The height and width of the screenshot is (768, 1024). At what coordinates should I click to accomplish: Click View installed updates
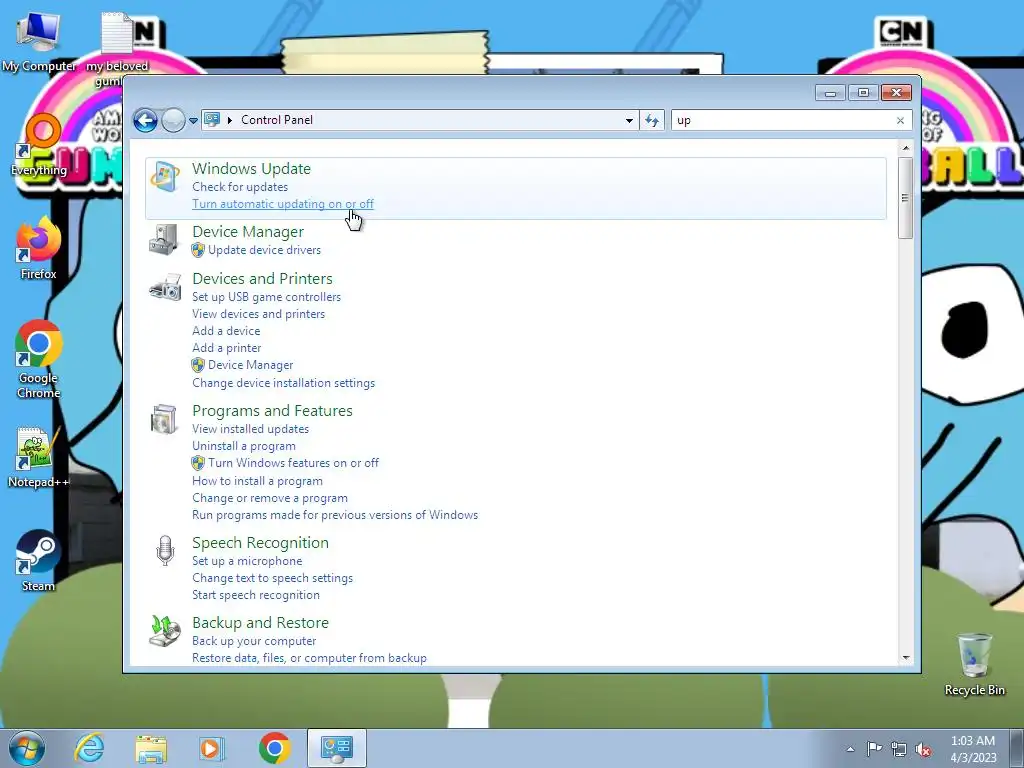(250, 429)
